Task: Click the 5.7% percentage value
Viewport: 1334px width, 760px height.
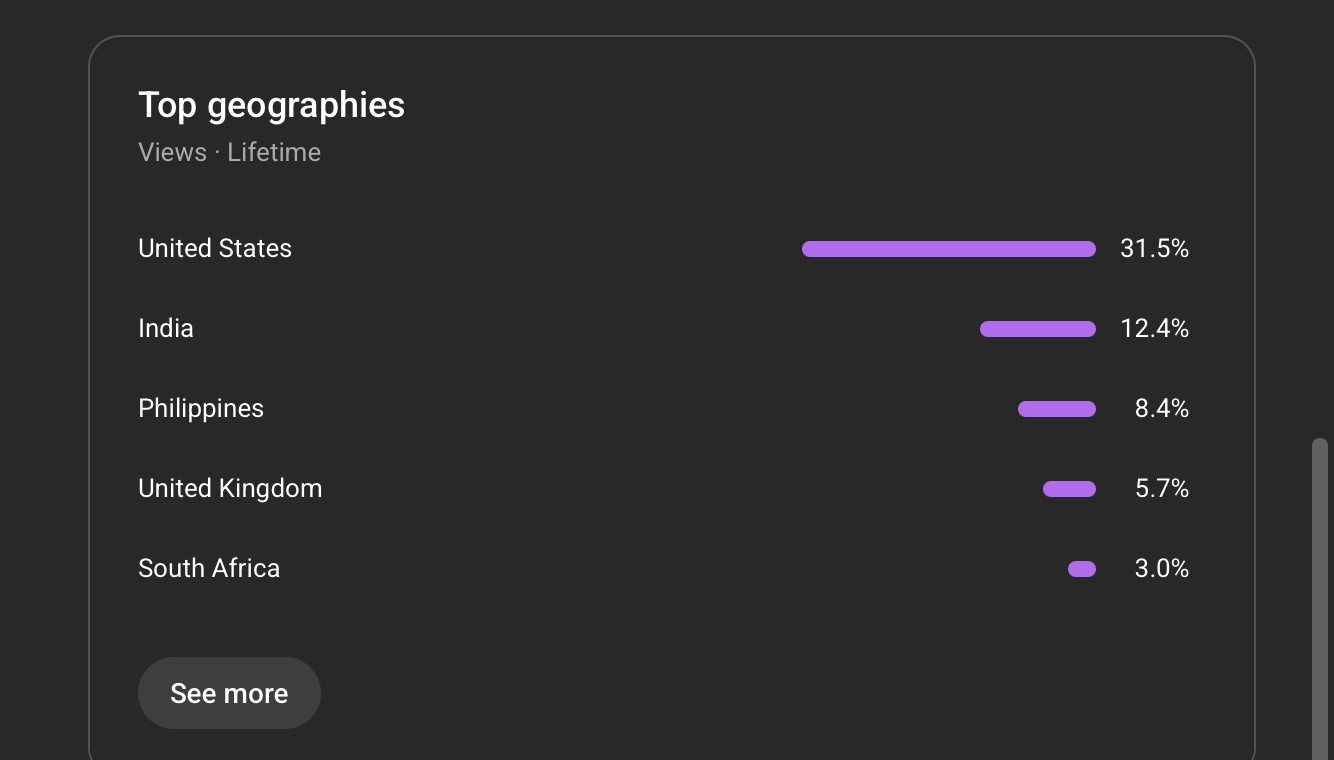Action: [x=1161, y=489]
